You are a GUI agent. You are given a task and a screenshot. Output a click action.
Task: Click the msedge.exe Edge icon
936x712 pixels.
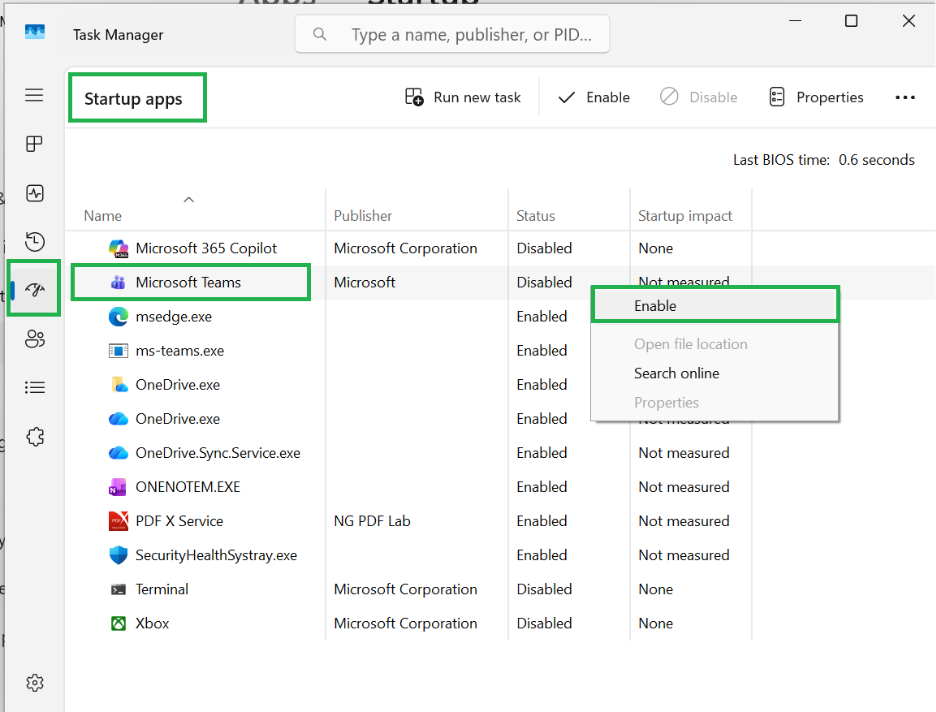click(118, 316)
